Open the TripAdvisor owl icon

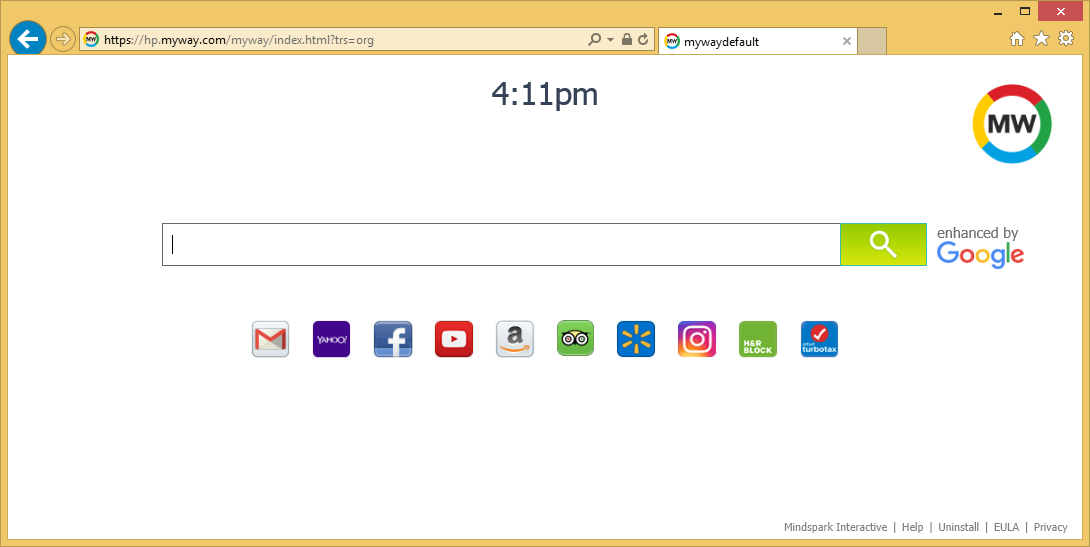pyautogui.click(x=576, y=339)
